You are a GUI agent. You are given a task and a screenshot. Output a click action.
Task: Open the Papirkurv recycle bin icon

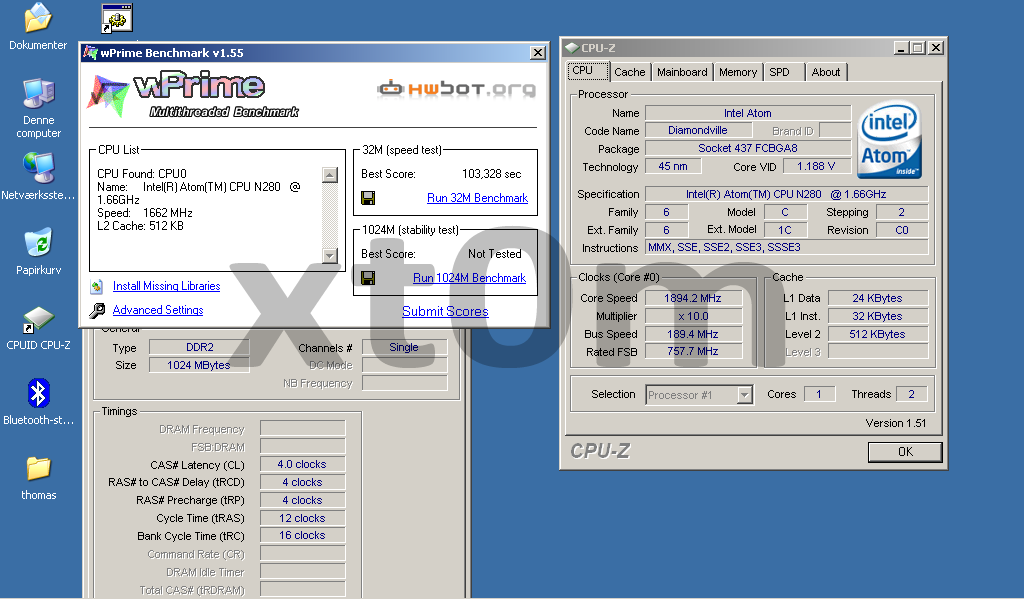tap(38, 243)
